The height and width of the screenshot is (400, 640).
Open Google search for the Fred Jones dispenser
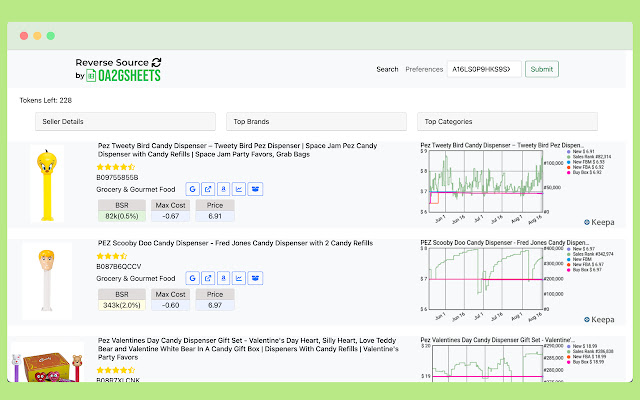coord(193,278)
